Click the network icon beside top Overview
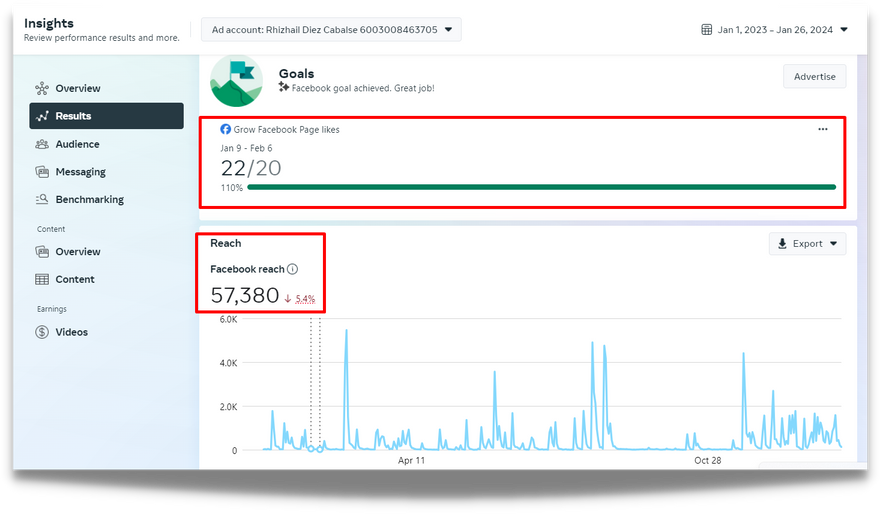 tap(42, 88)
